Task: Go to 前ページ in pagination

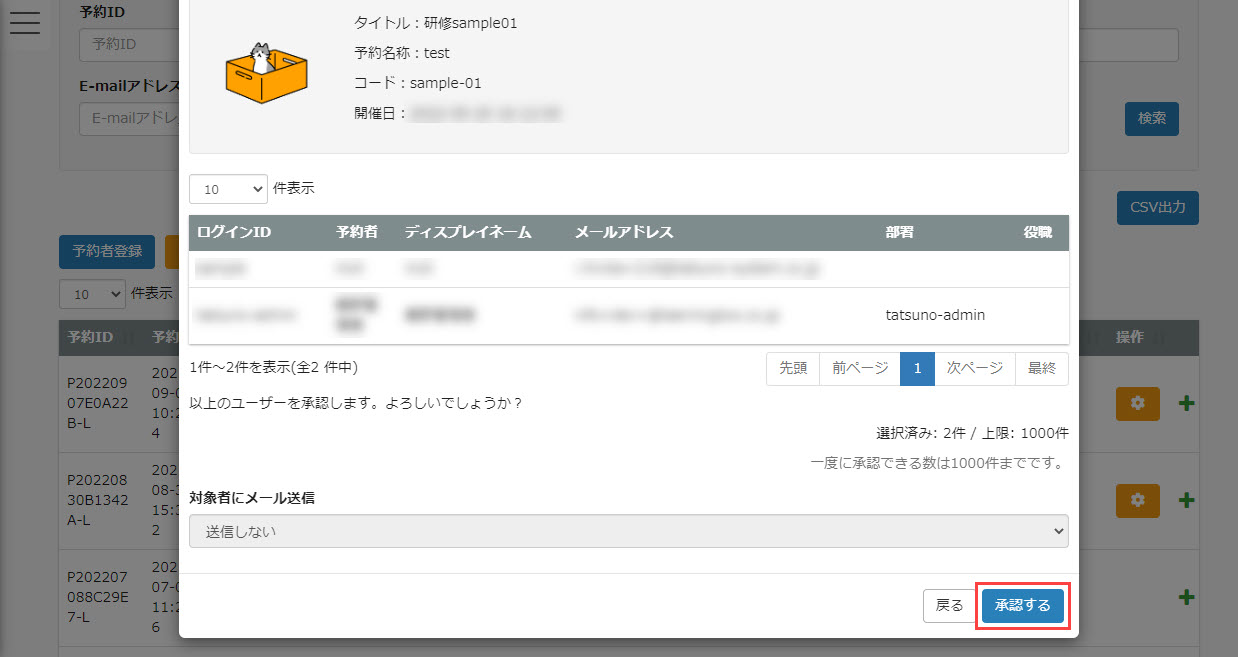Action: pyautogui.click(x=859, y=368)
